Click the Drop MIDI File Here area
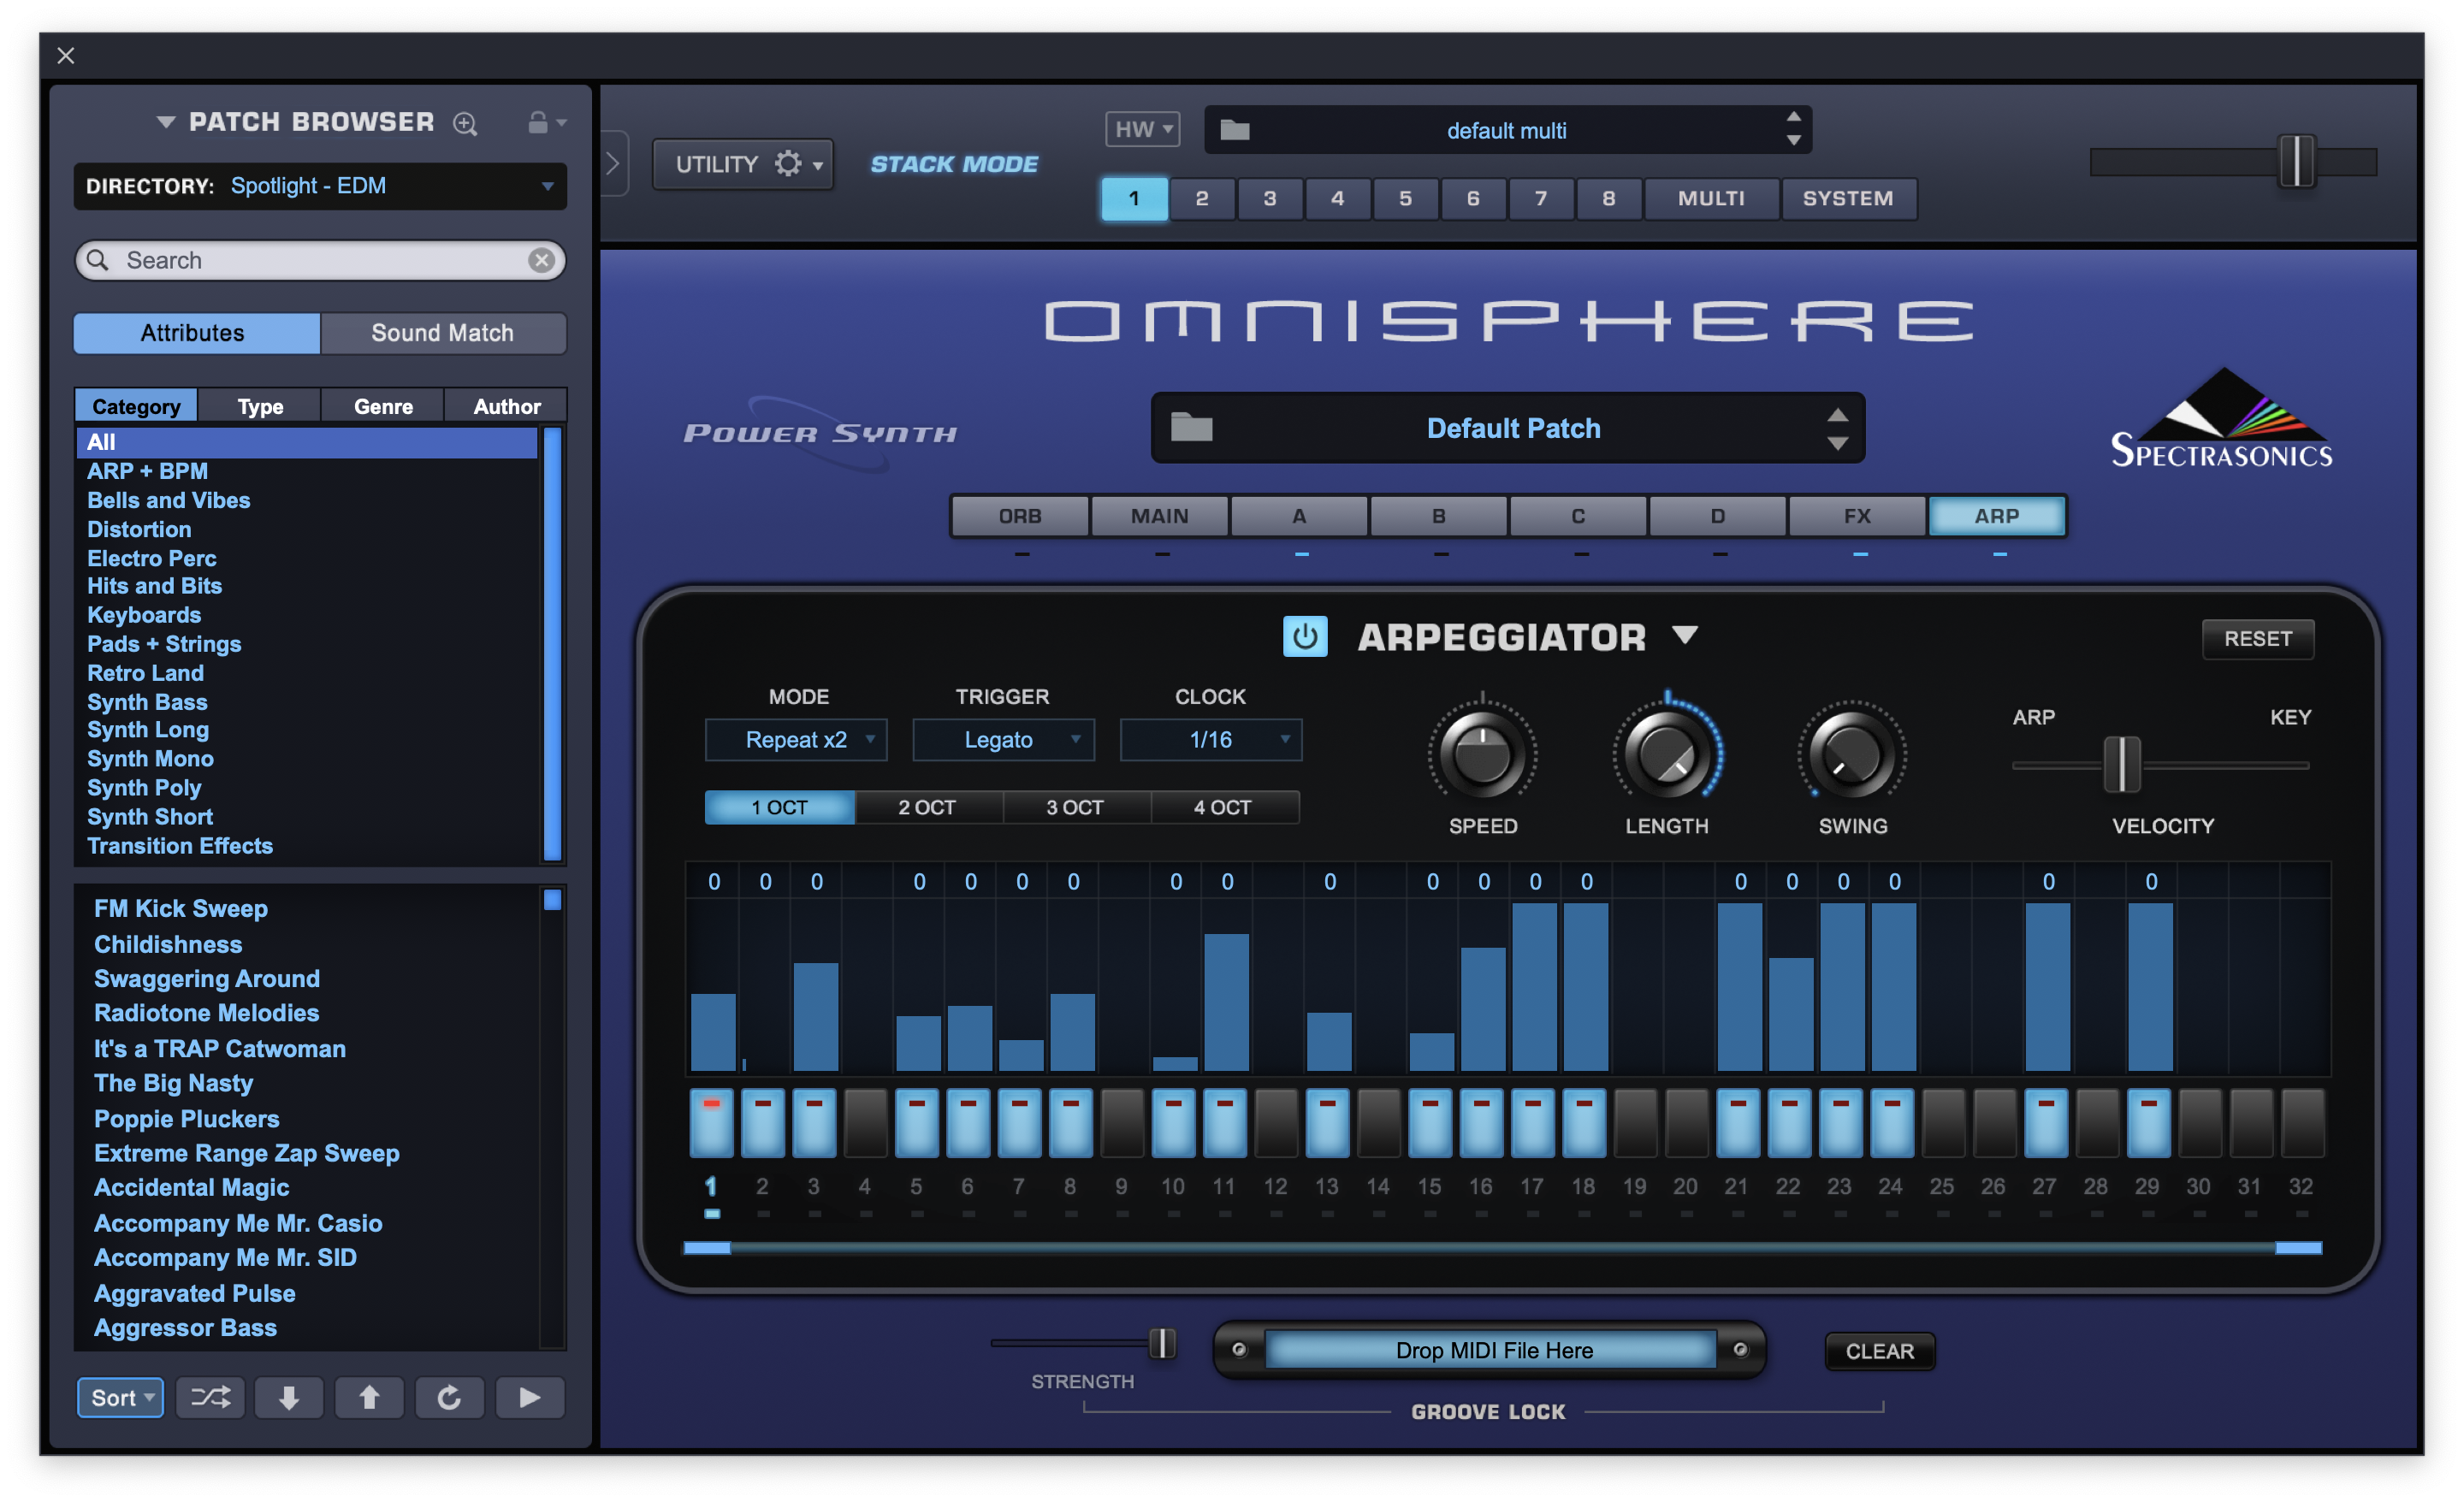2464x1502 pixels. (x=1493, y=1350)
